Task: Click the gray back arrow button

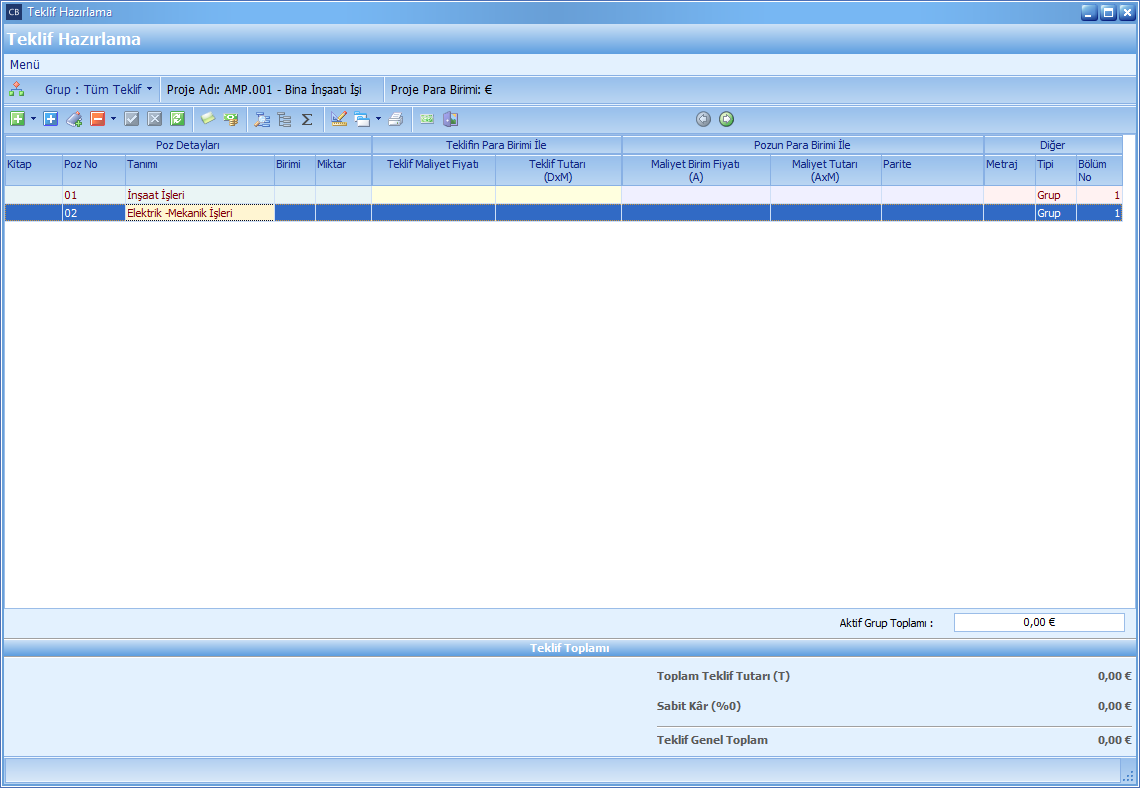Action: click(x=703, y=119)
